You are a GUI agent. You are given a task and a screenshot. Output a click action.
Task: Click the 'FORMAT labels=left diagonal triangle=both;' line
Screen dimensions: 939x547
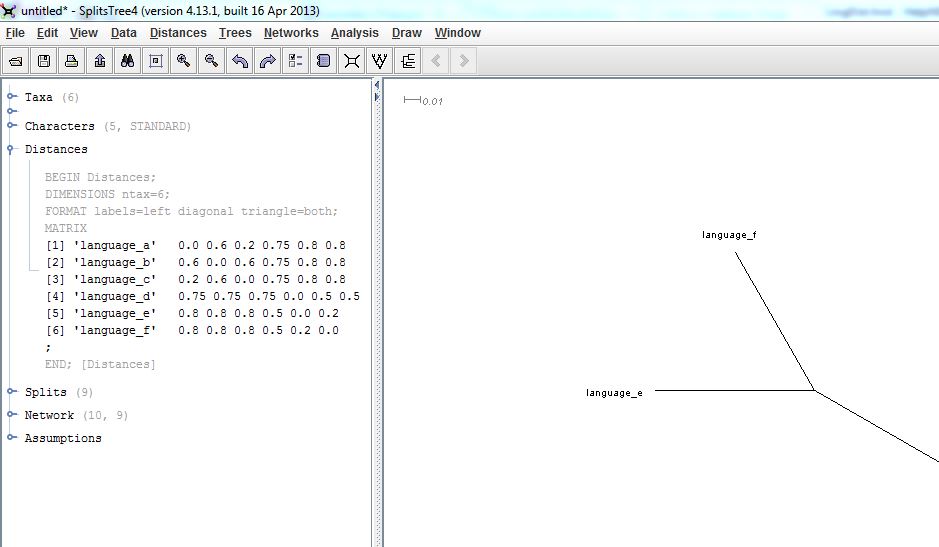pyautogui.click(x=191, y=211)
